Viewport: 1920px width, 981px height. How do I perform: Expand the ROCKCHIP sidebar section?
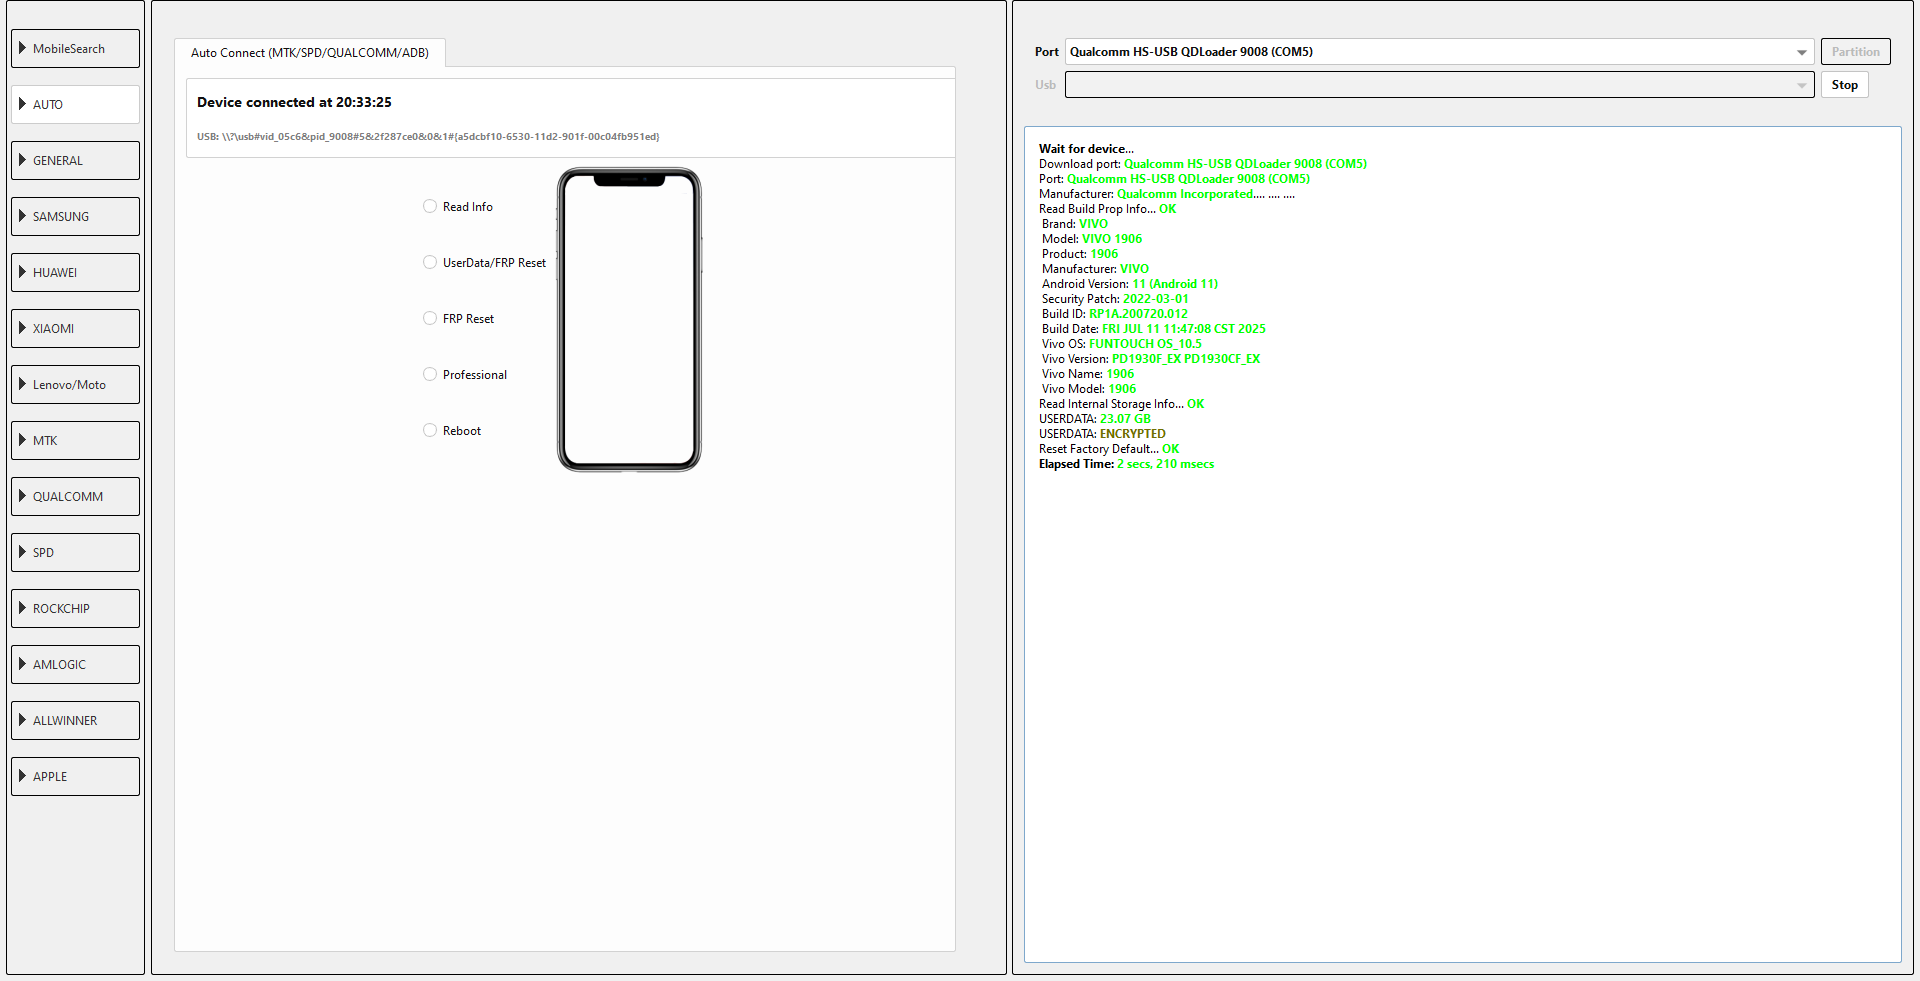click(75, 608)
